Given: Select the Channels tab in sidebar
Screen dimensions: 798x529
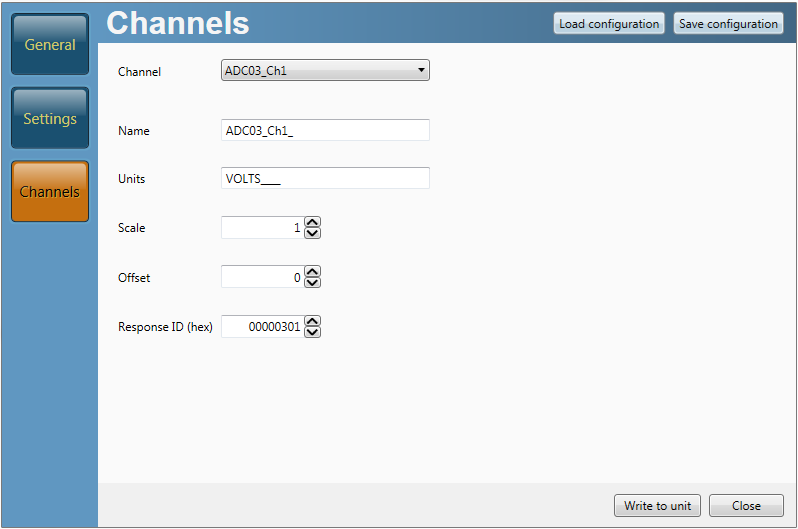Looking at the screenshot, I should [50, 191].
